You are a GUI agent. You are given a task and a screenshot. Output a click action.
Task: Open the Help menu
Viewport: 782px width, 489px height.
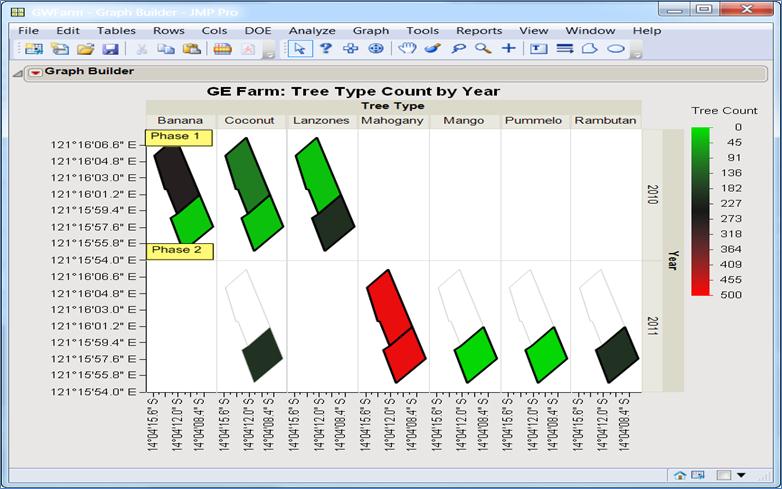[647, 30]
